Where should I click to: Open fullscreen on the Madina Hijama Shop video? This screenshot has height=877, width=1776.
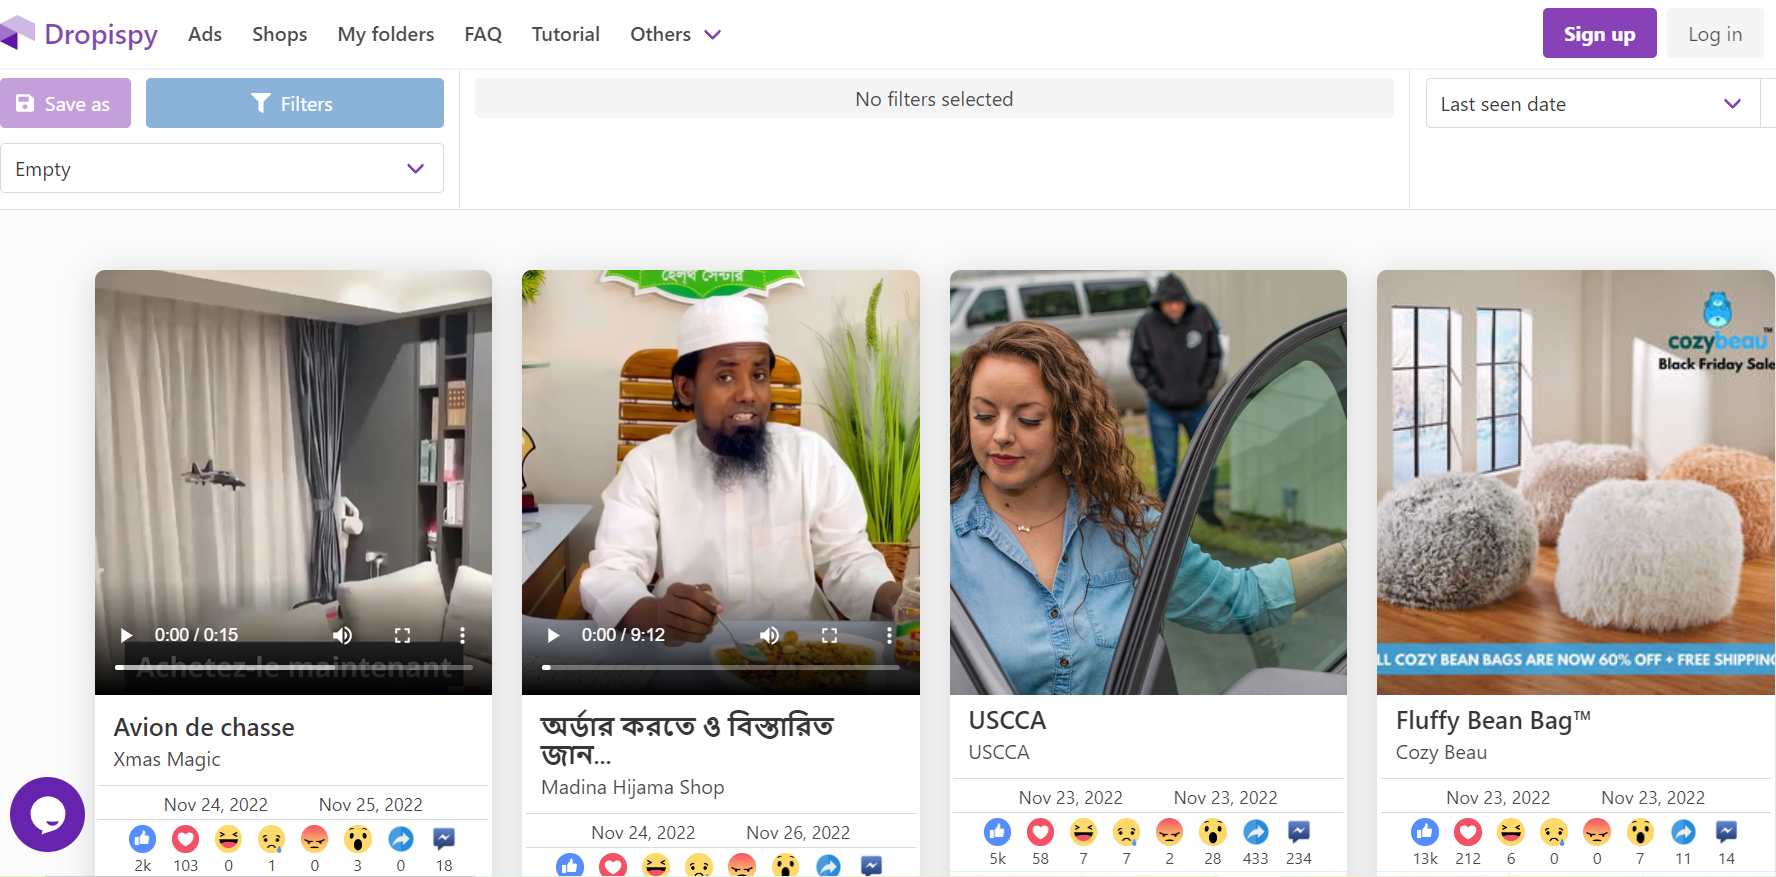pyautogui.click(x=829, y=635)
